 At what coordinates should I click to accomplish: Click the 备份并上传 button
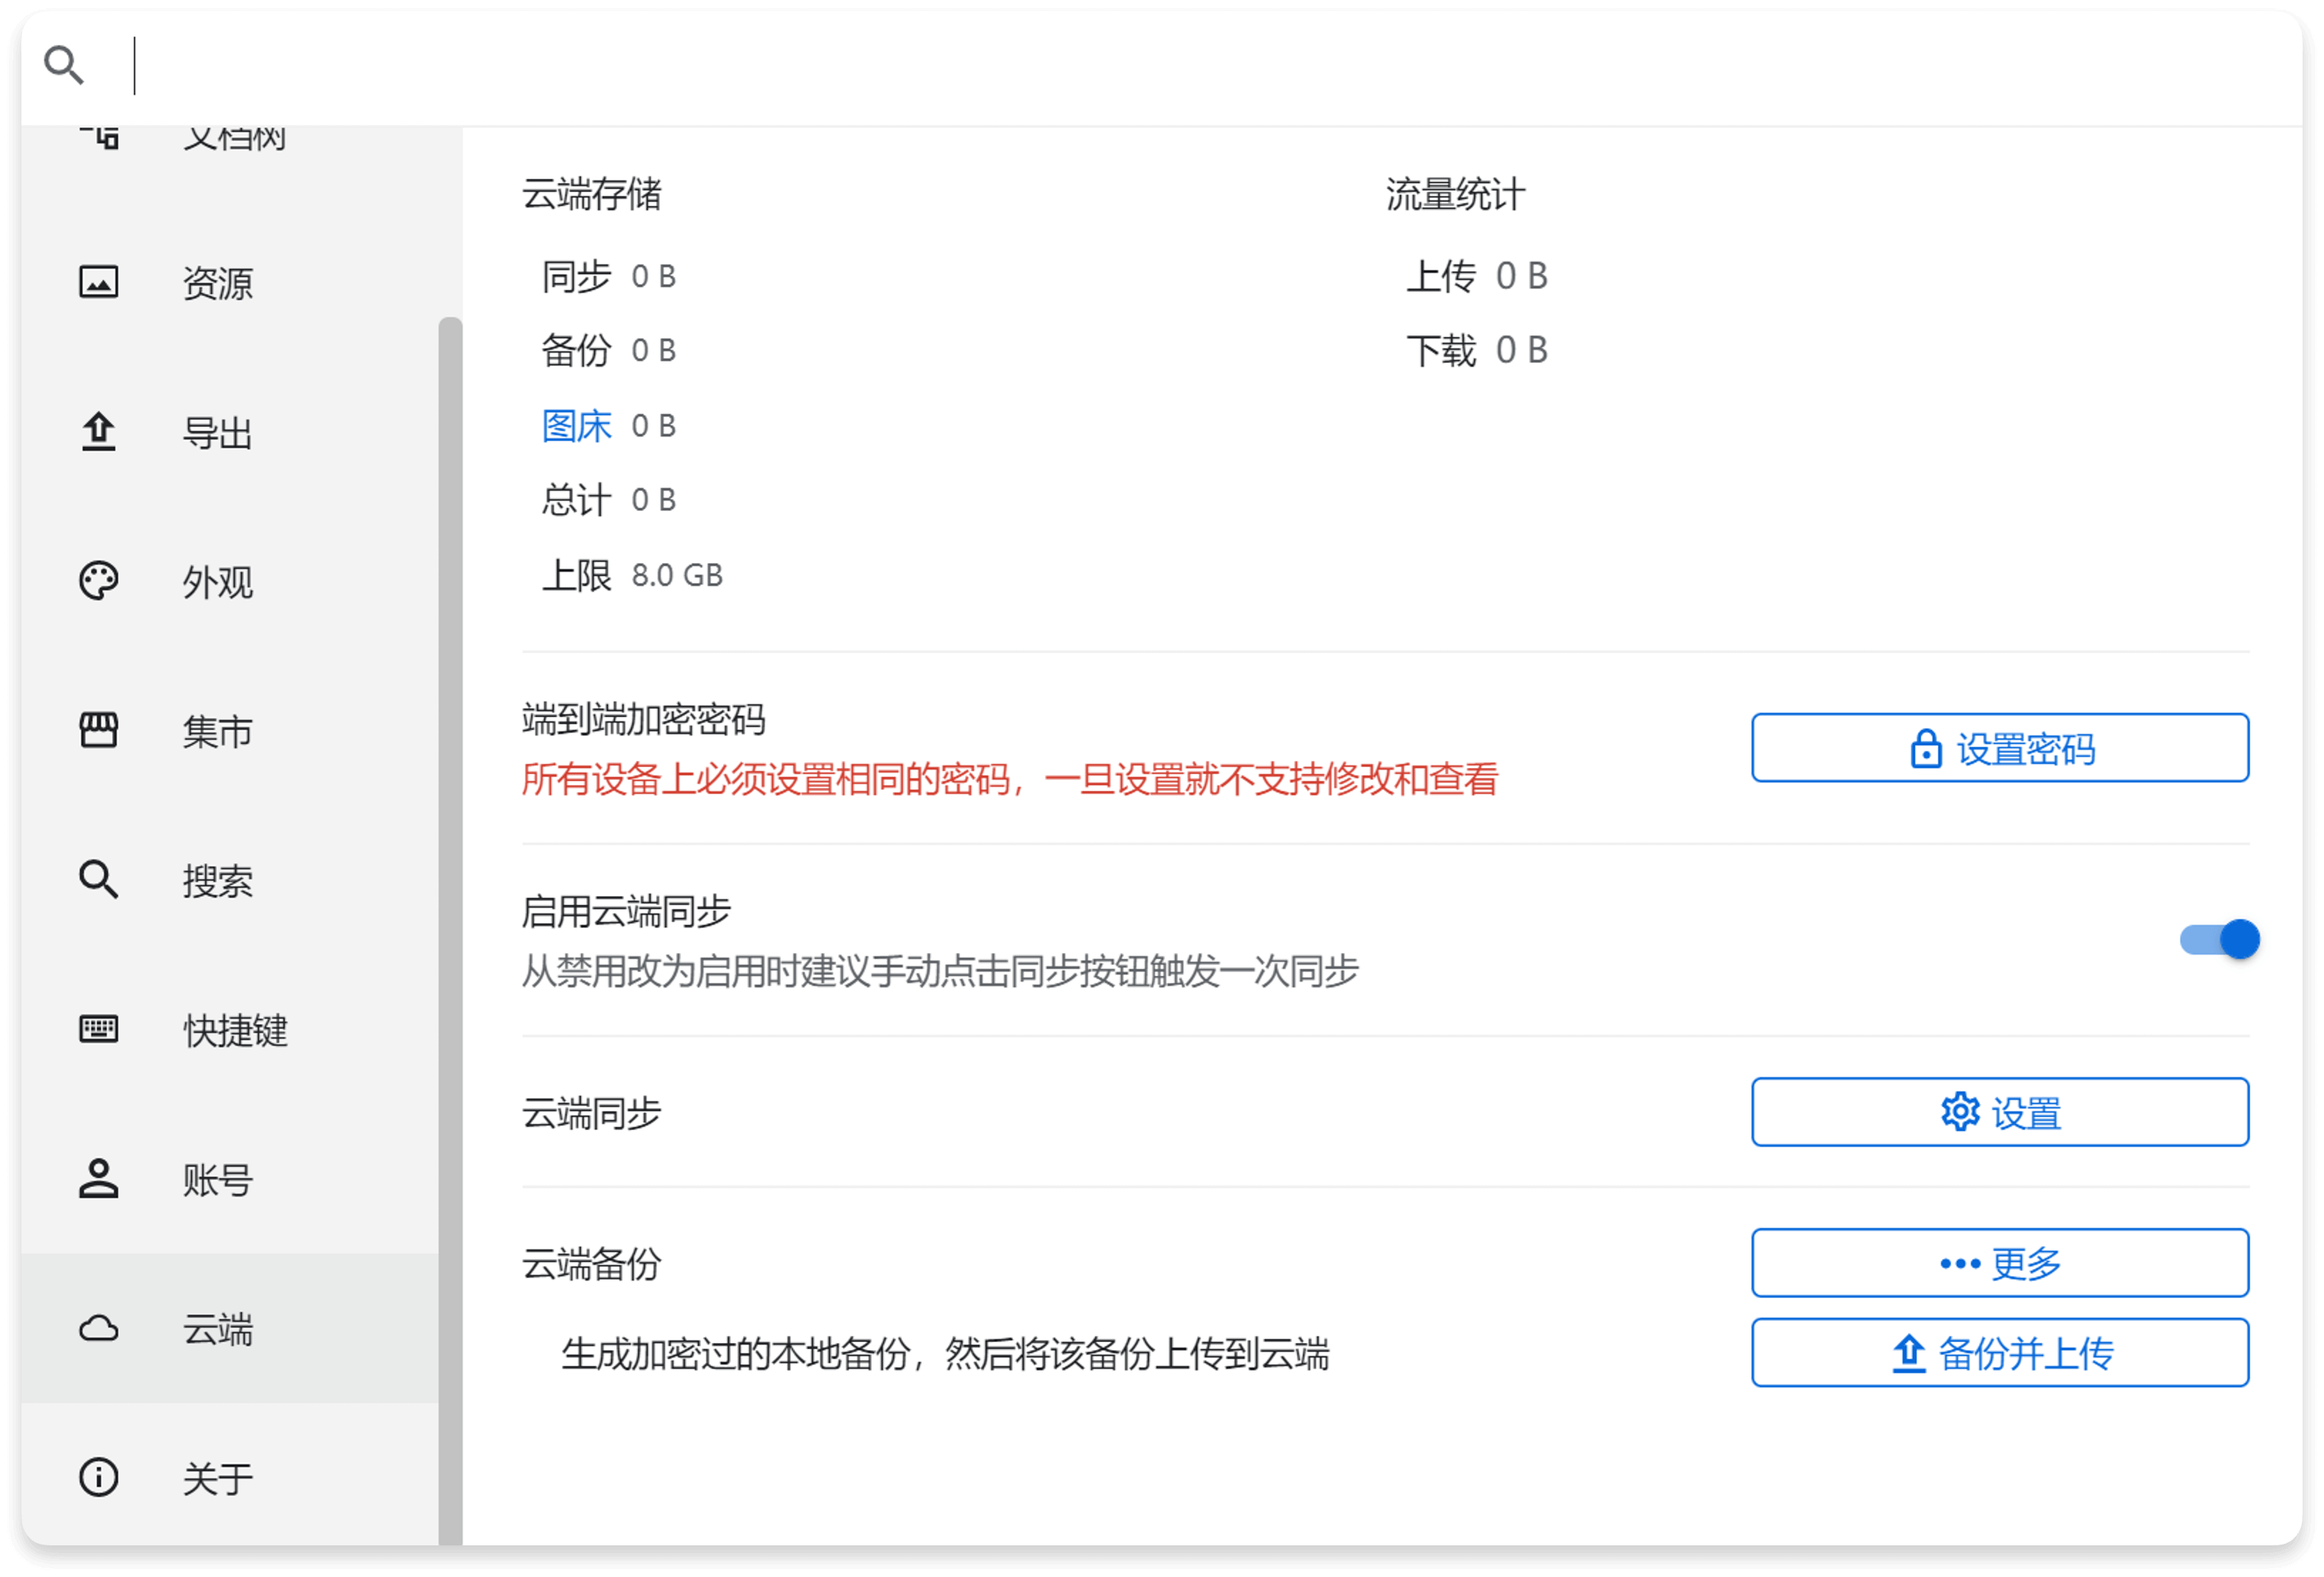tap(1999, 1353)
